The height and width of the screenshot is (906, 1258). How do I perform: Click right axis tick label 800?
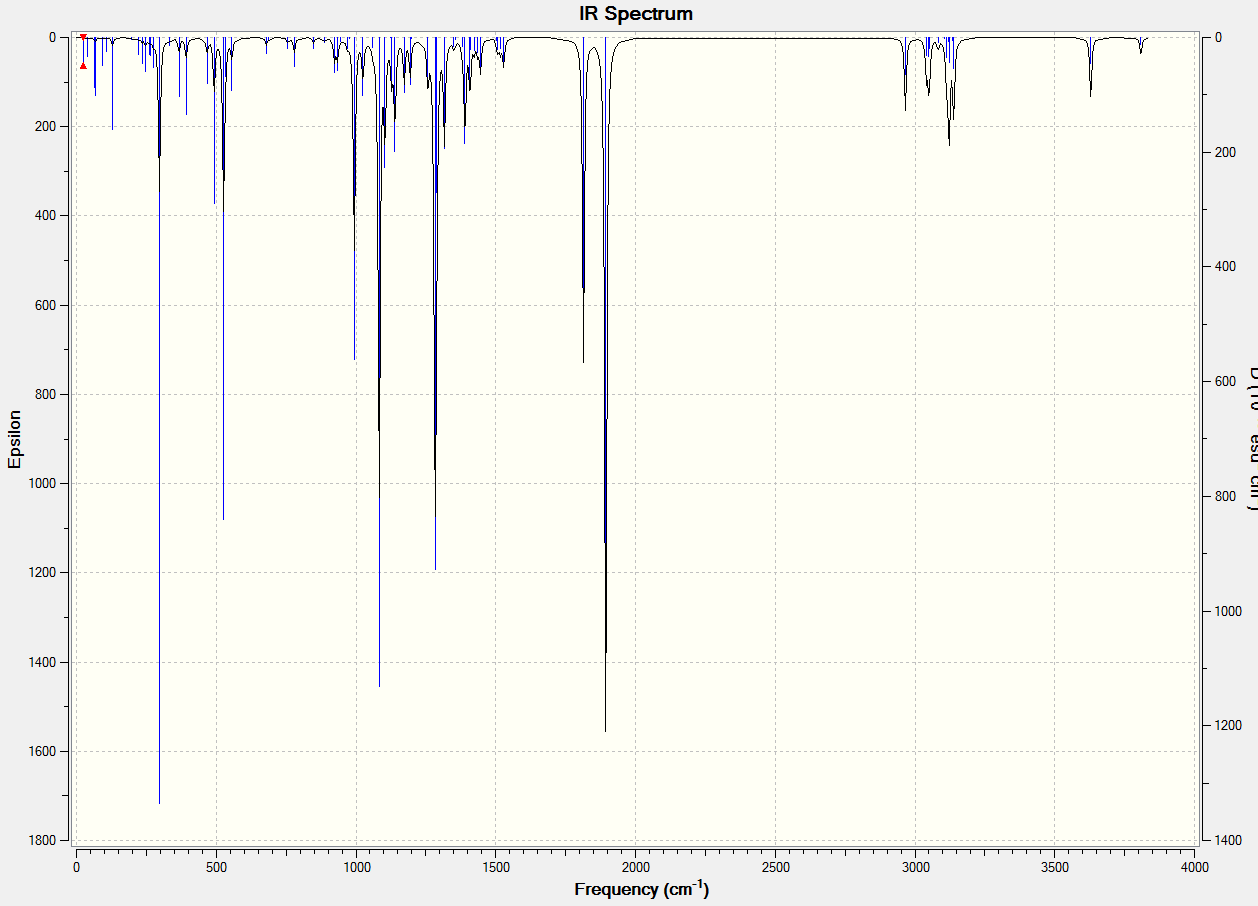(x=1223, y=496)
